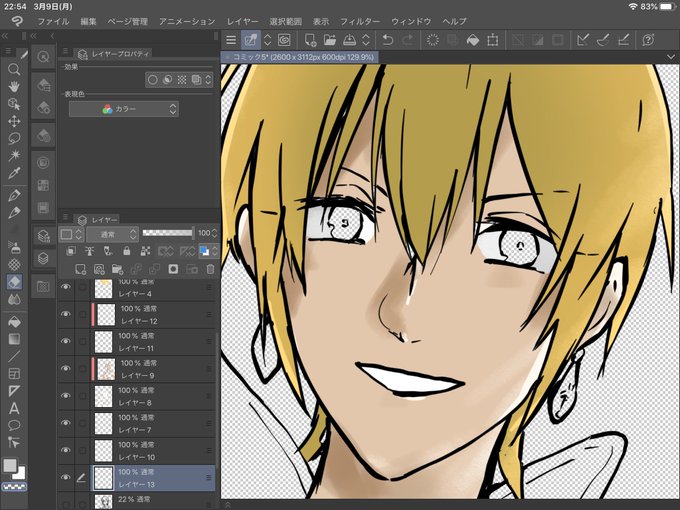The width and height of the screenshot is (680, 510).
Task: Open the カラー expression color dropdown
Action: (x=124, y=109)
